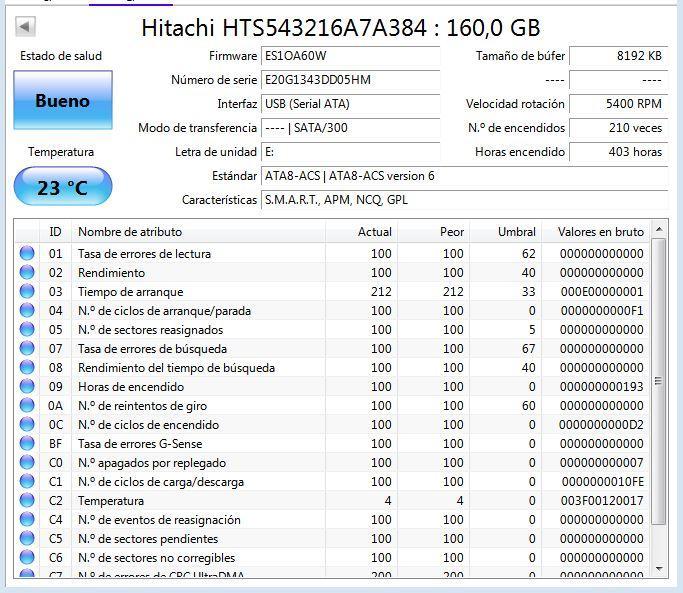
Task: Click the Temperatura attribute name in row C2
Action: click(x=111, y=501)
